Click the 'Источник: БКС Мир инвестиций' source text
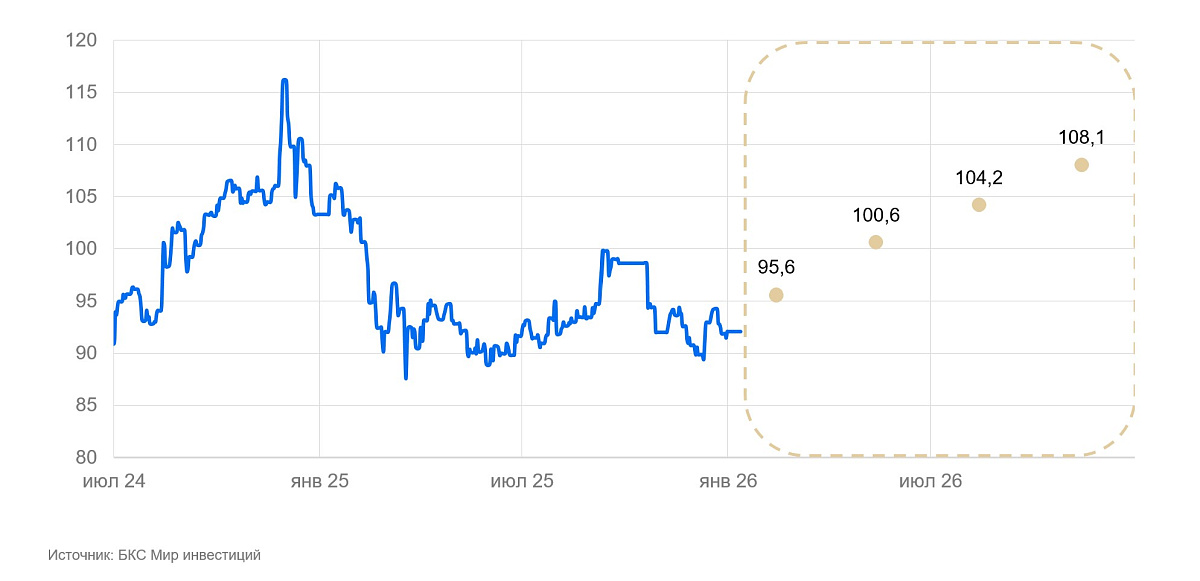This screenshot has width=1200, height=581. coord(154,555)
